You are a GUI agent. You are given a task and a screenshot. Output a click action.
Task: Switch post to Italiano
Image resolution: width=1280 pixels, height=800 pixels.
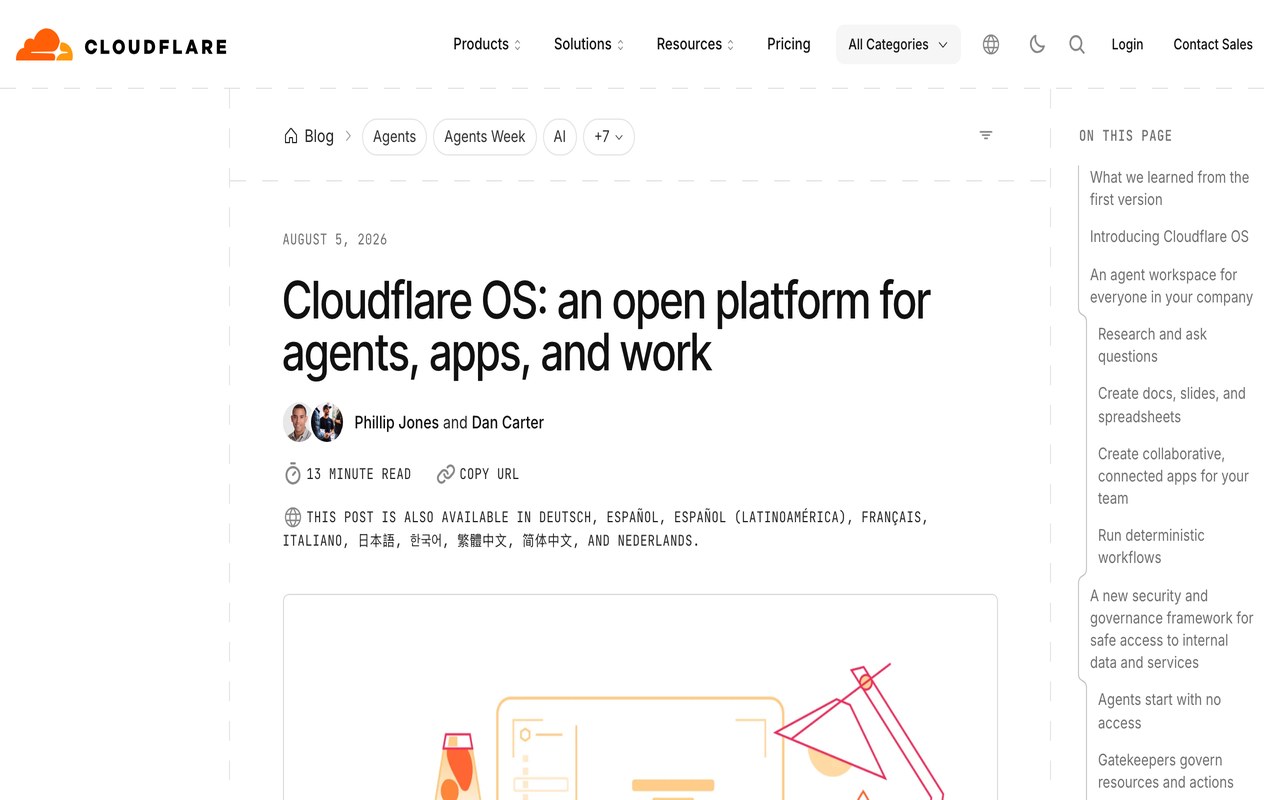314,540
